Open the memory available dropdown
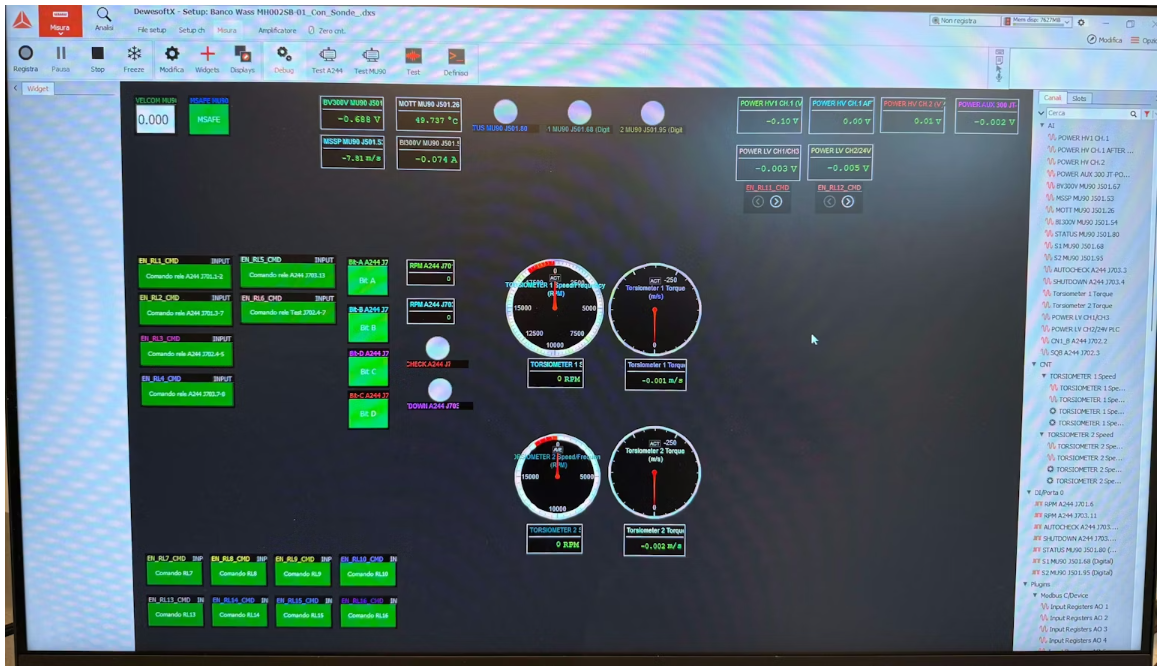The width and height of the screenshot is (1161, 667). coord(1067,21)
